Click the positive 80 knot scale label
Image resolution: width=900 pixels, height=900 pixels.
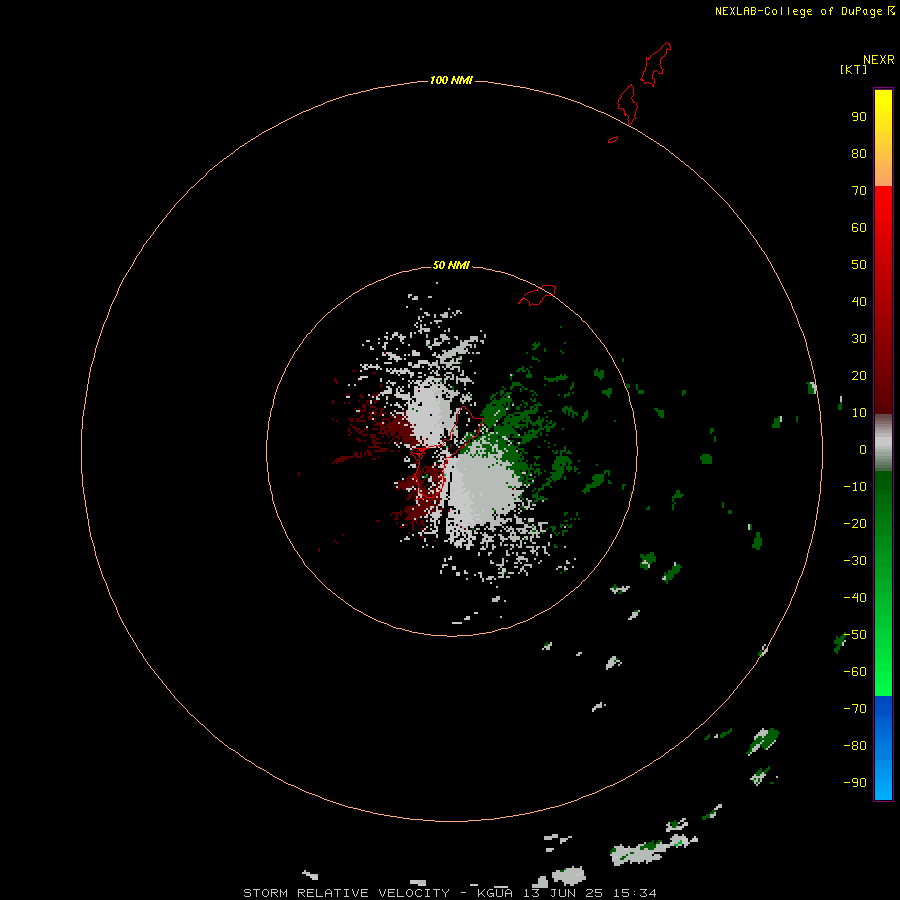859,153
